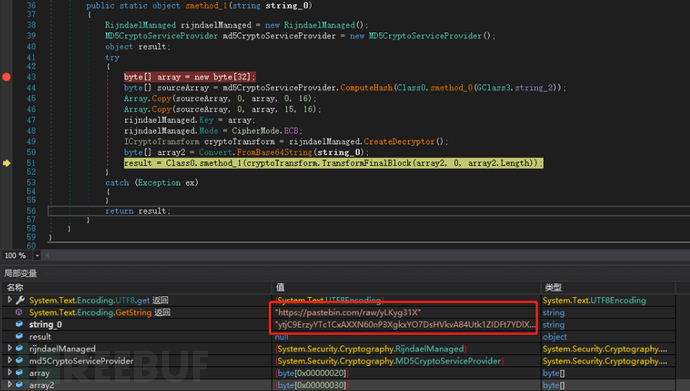Click the object type cell for result
Image resolution: width=690 pixels, height=391 pixels.
(554, 337)
